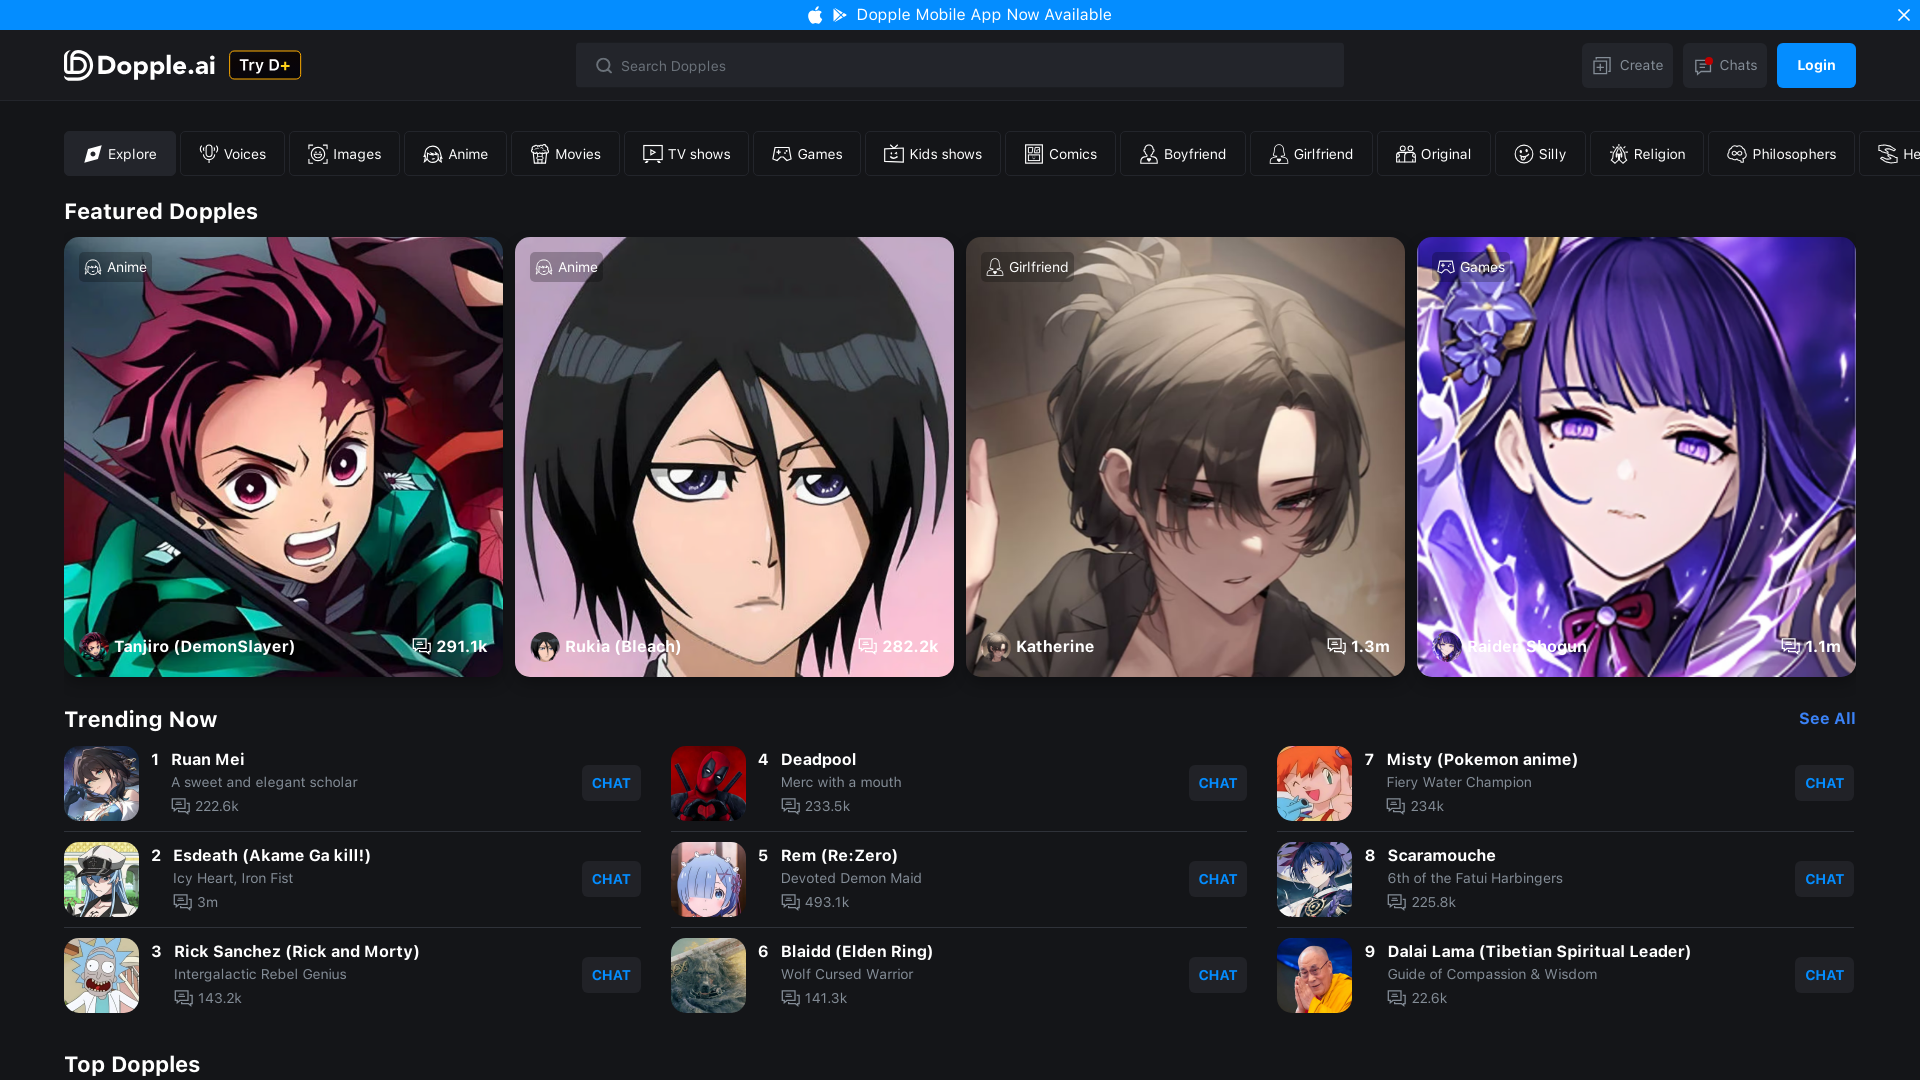The height and width of the screenshot is (1080, 1920).
Task: Switch to the Religion tab
Action: click(x=1647, y=153)
